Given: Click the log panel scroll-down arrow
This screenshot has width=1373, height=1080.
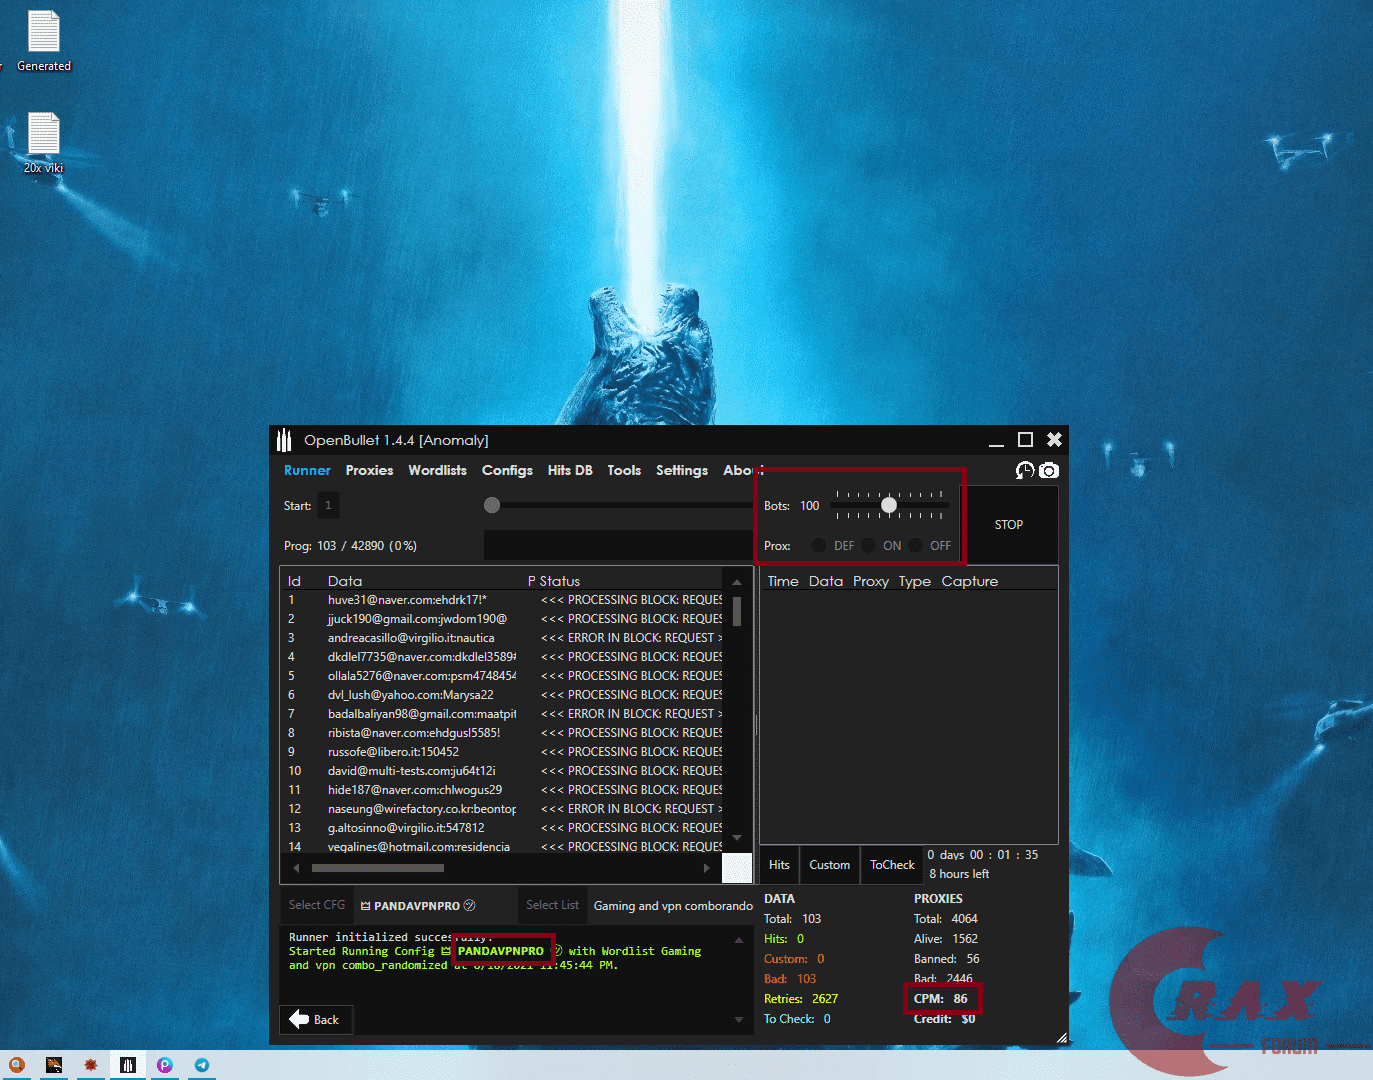Looking at the screenshot, I should click(x=739, y=1020).
